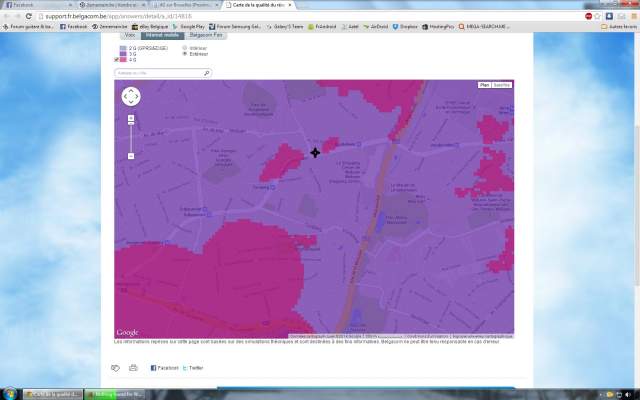Zoom out on the coverage map
Screen dimensions: 640x400
131,156
